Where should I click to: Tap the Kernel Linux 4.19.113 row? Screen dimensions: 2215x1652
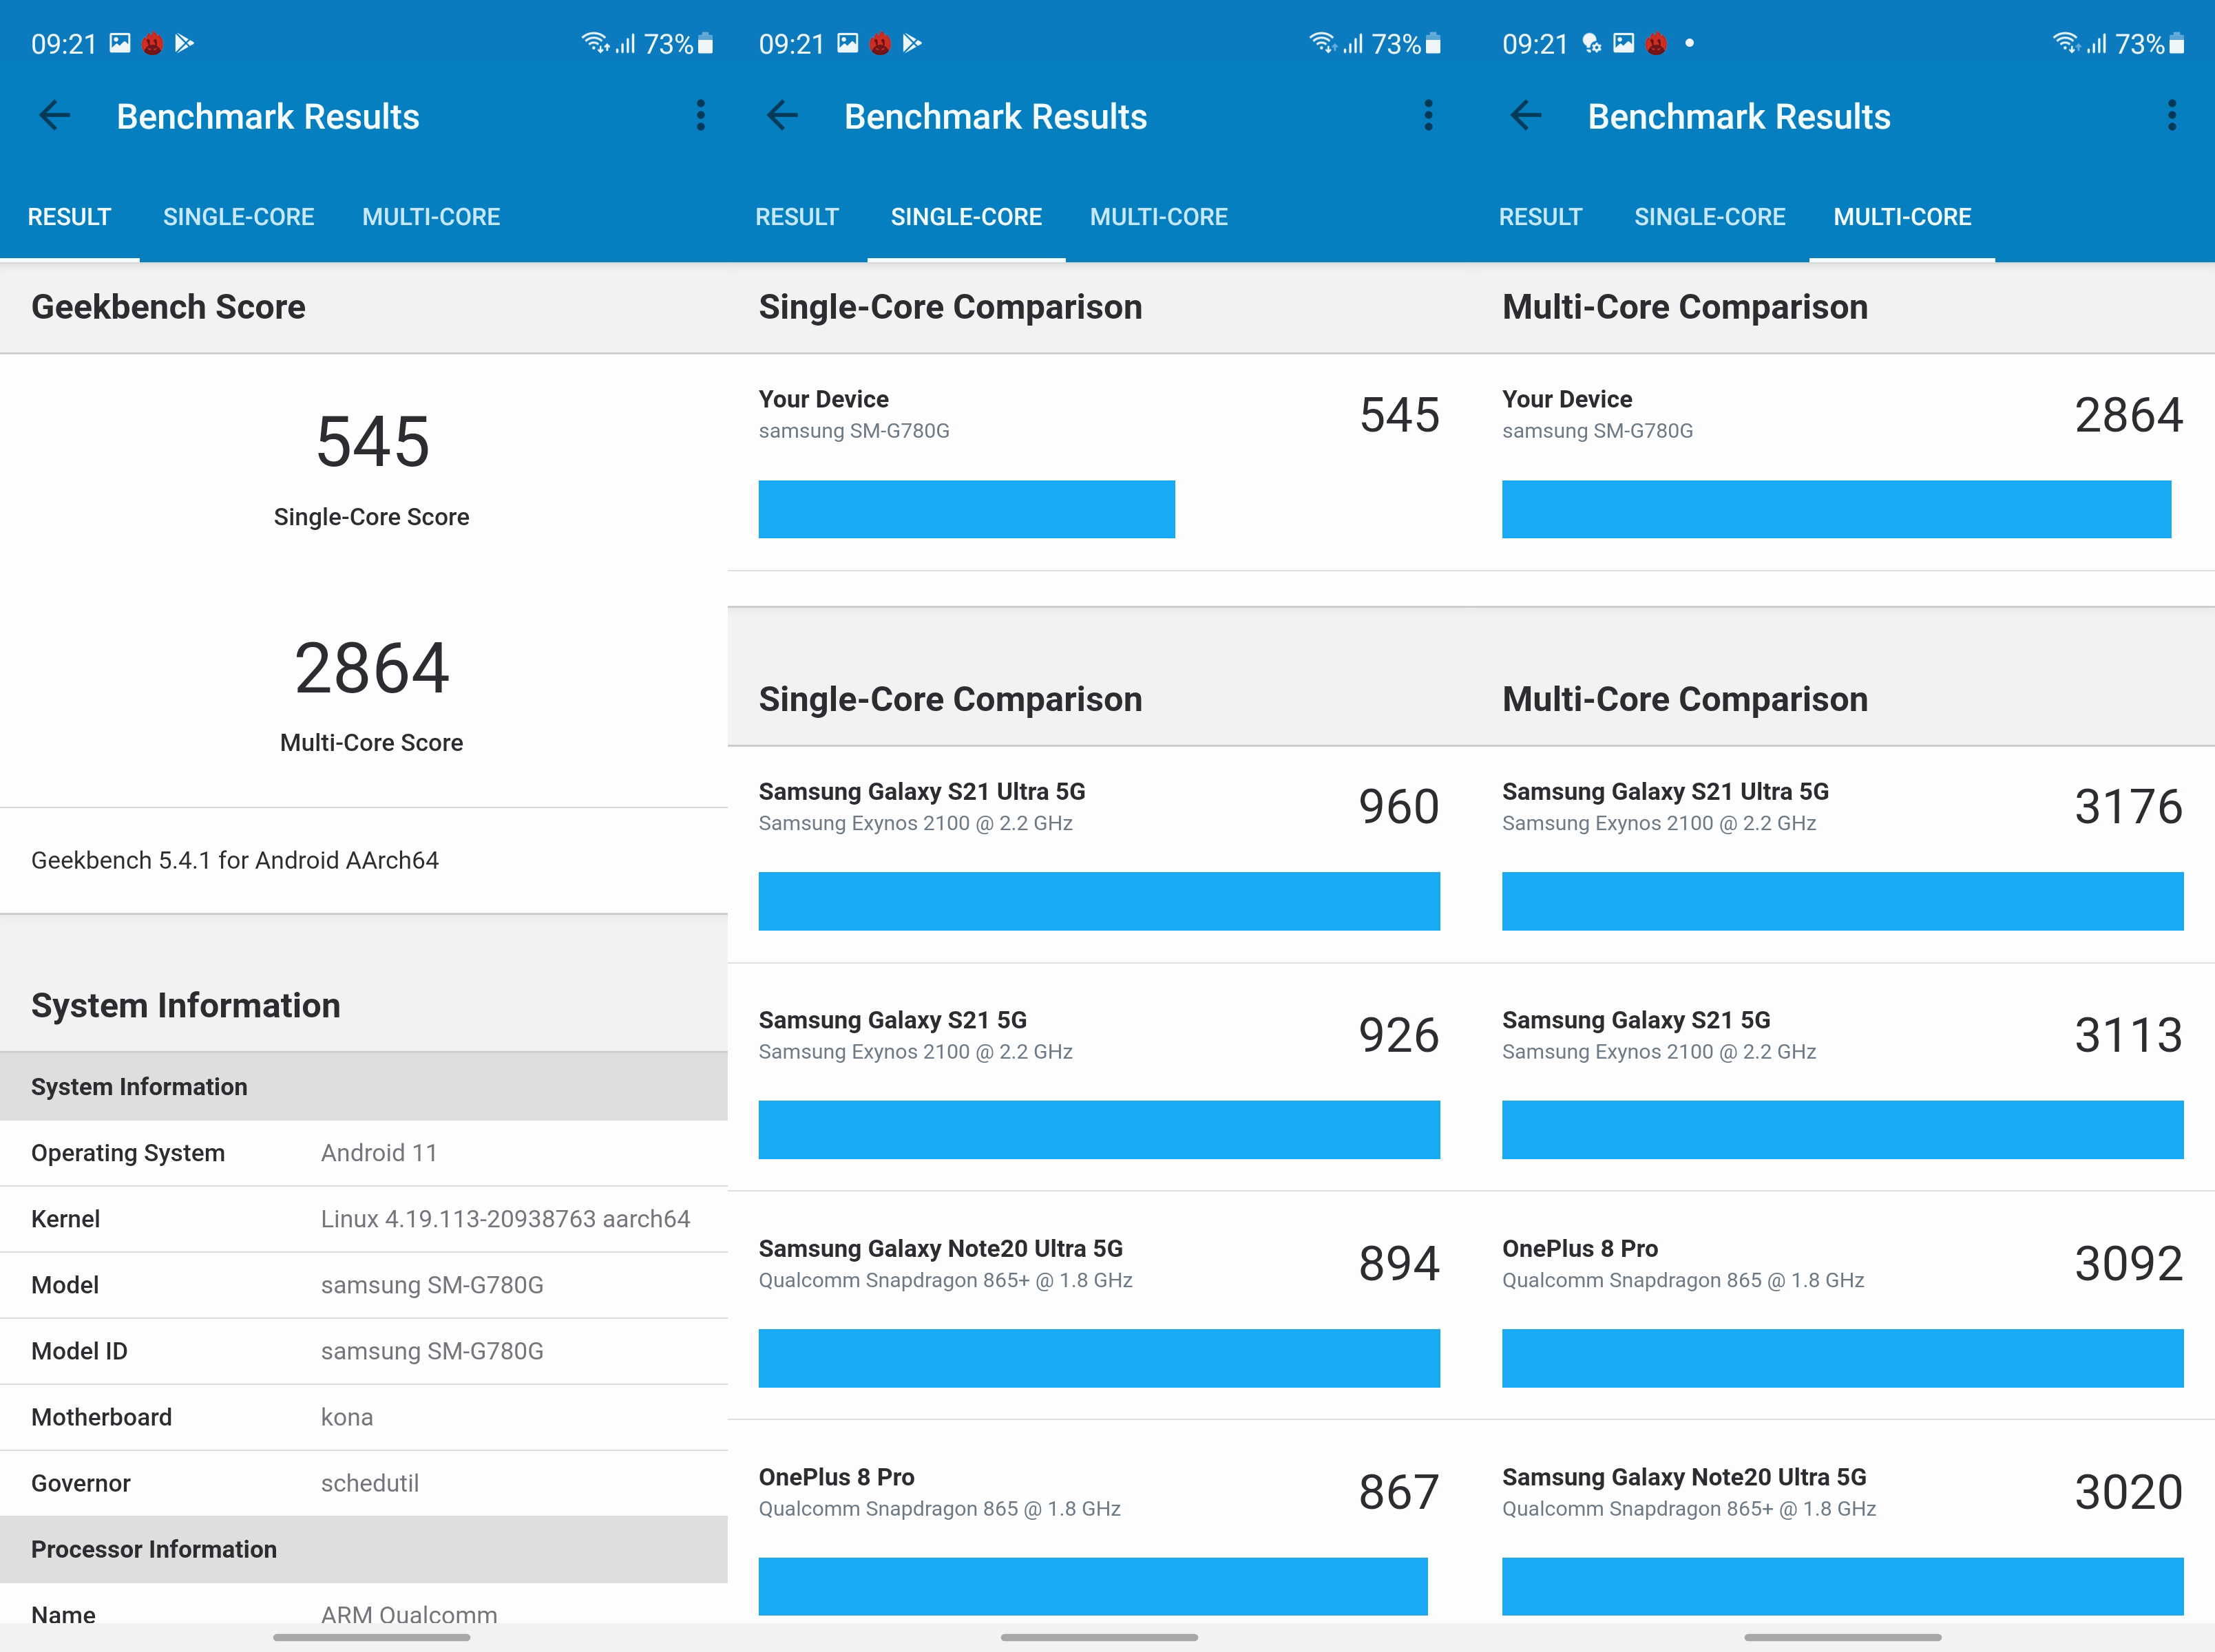[364, 1219]
